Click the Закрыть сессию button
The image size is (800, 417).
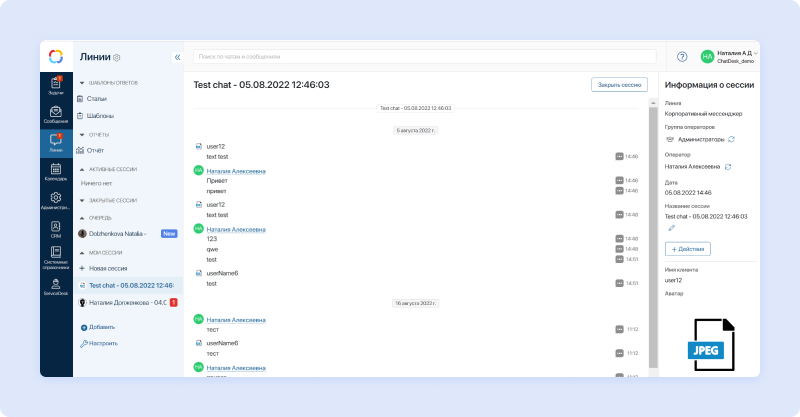[619, 85]
